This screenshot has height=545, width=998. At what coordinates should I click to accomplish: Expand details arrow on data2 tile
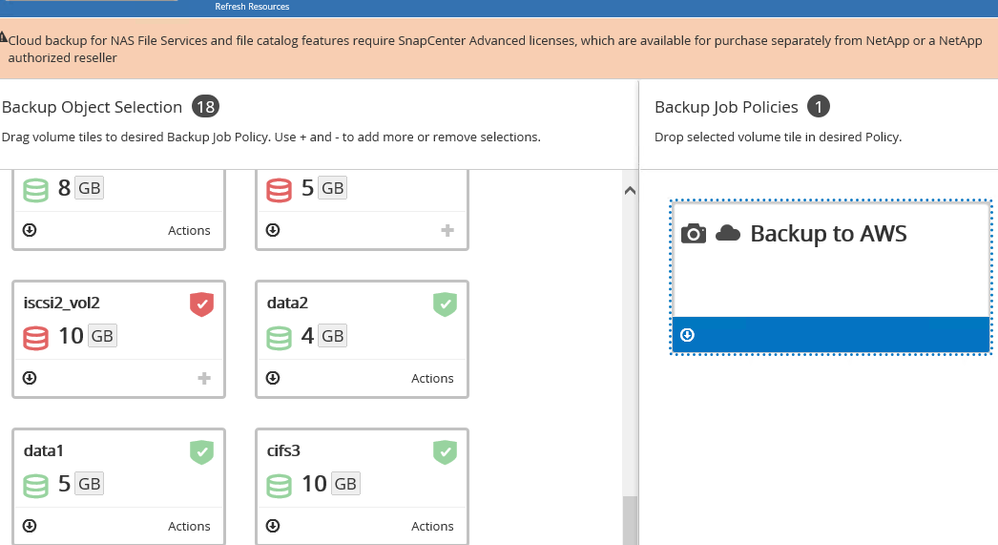coord(273,378)
